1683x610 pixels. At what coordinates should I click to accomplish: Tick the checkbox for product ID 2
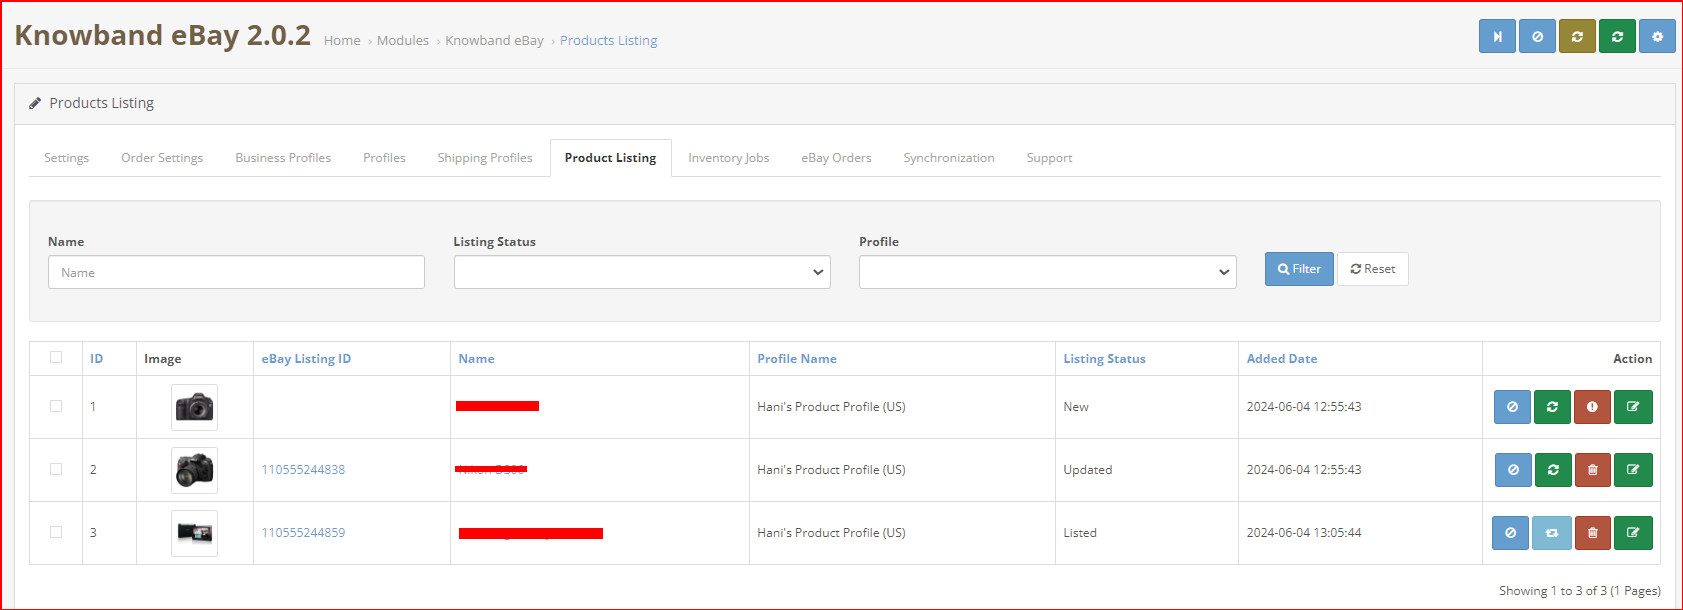click(x=56, y=469)
